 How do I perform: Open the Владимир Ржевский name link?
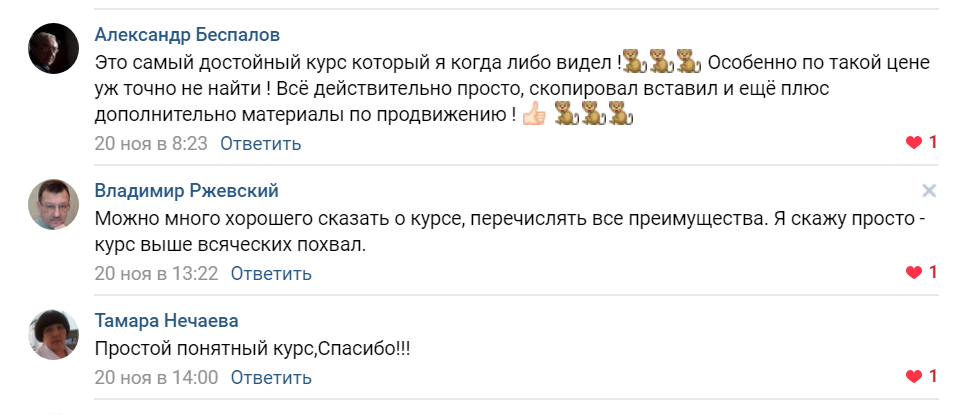click(x=186, y=190)
